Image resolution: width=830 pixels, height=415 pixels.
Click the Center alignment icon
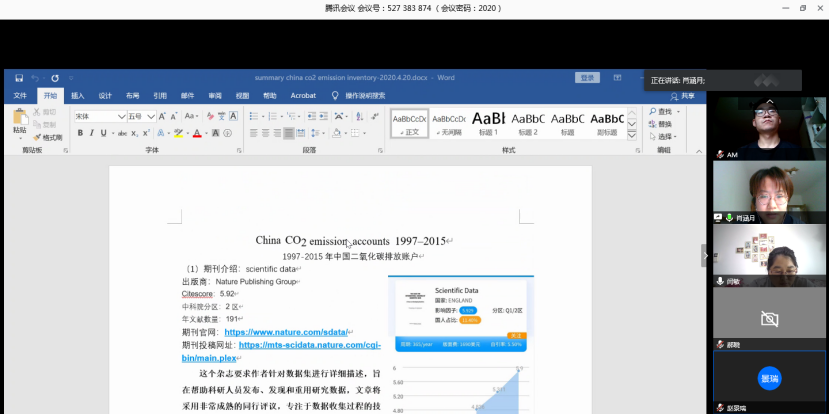click(x=265, y=133)
